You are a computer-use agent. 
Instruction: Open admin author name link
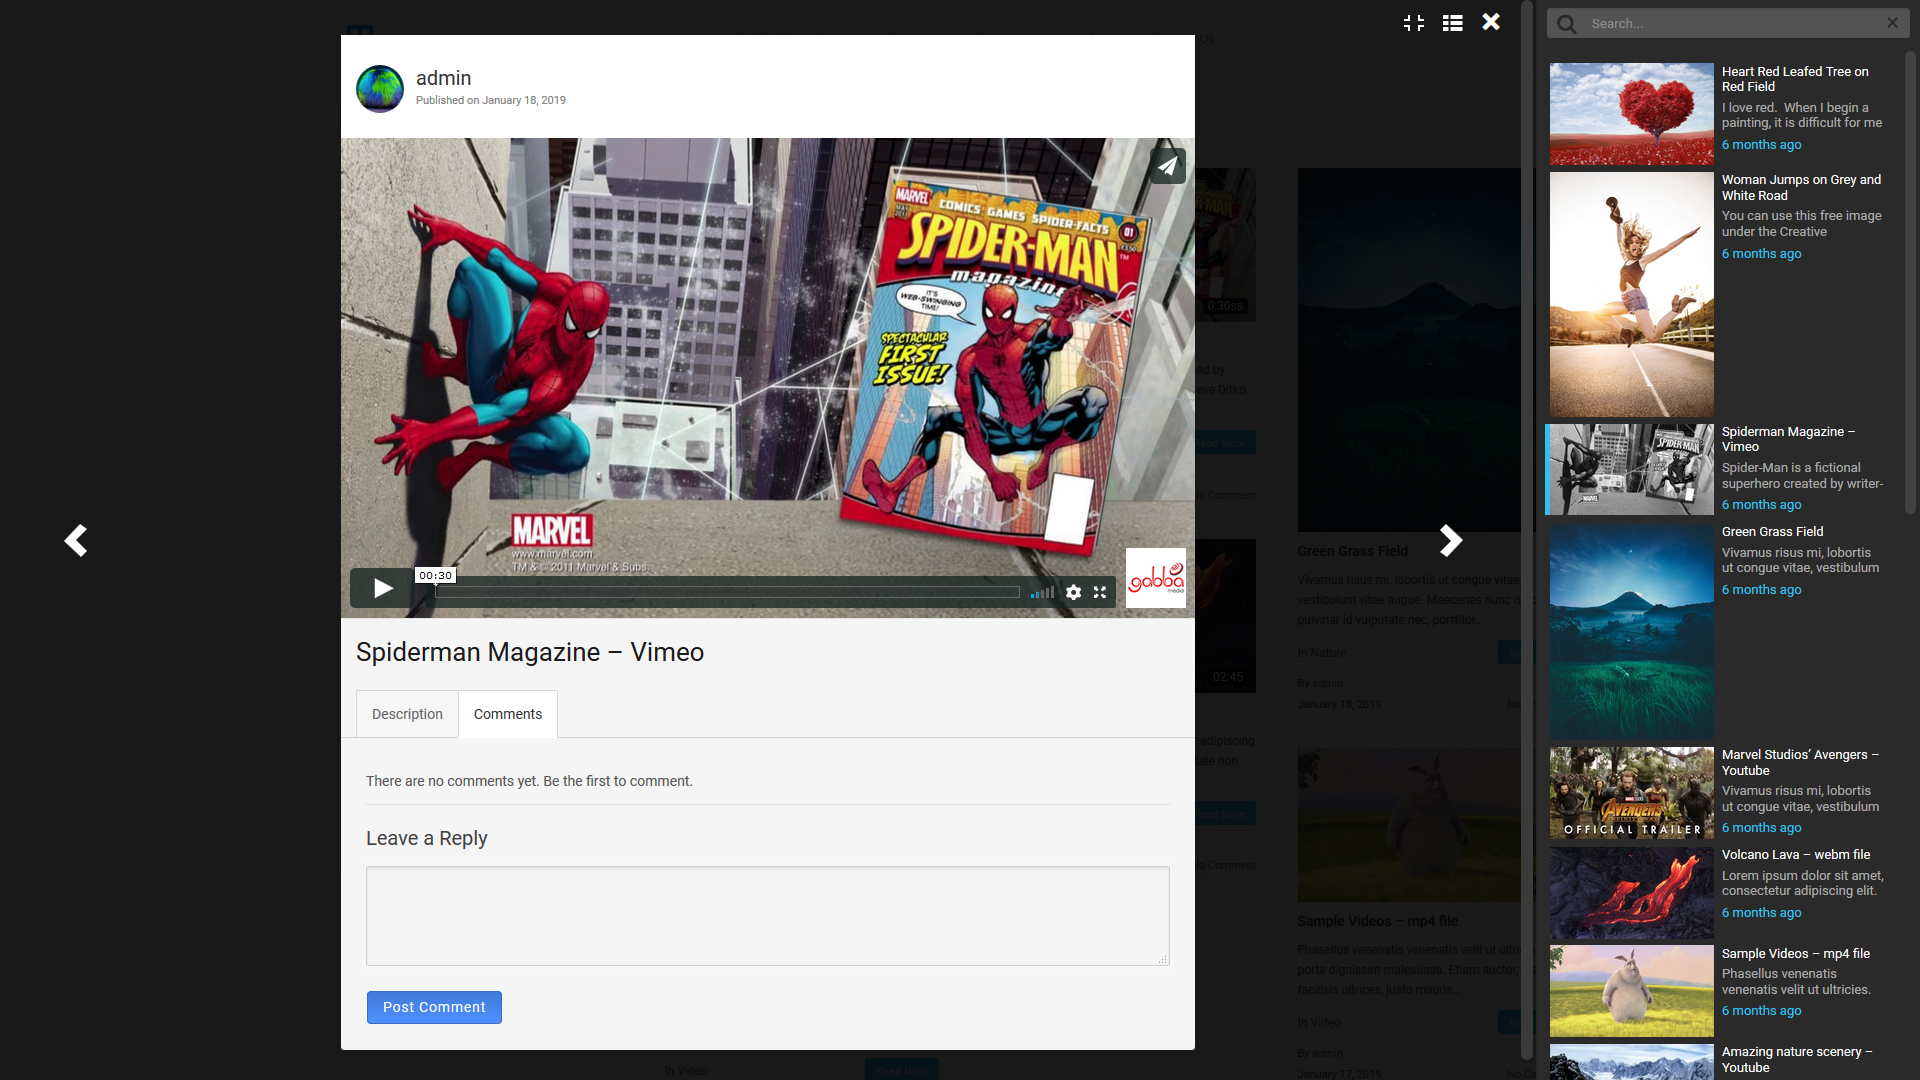[443, 78]
